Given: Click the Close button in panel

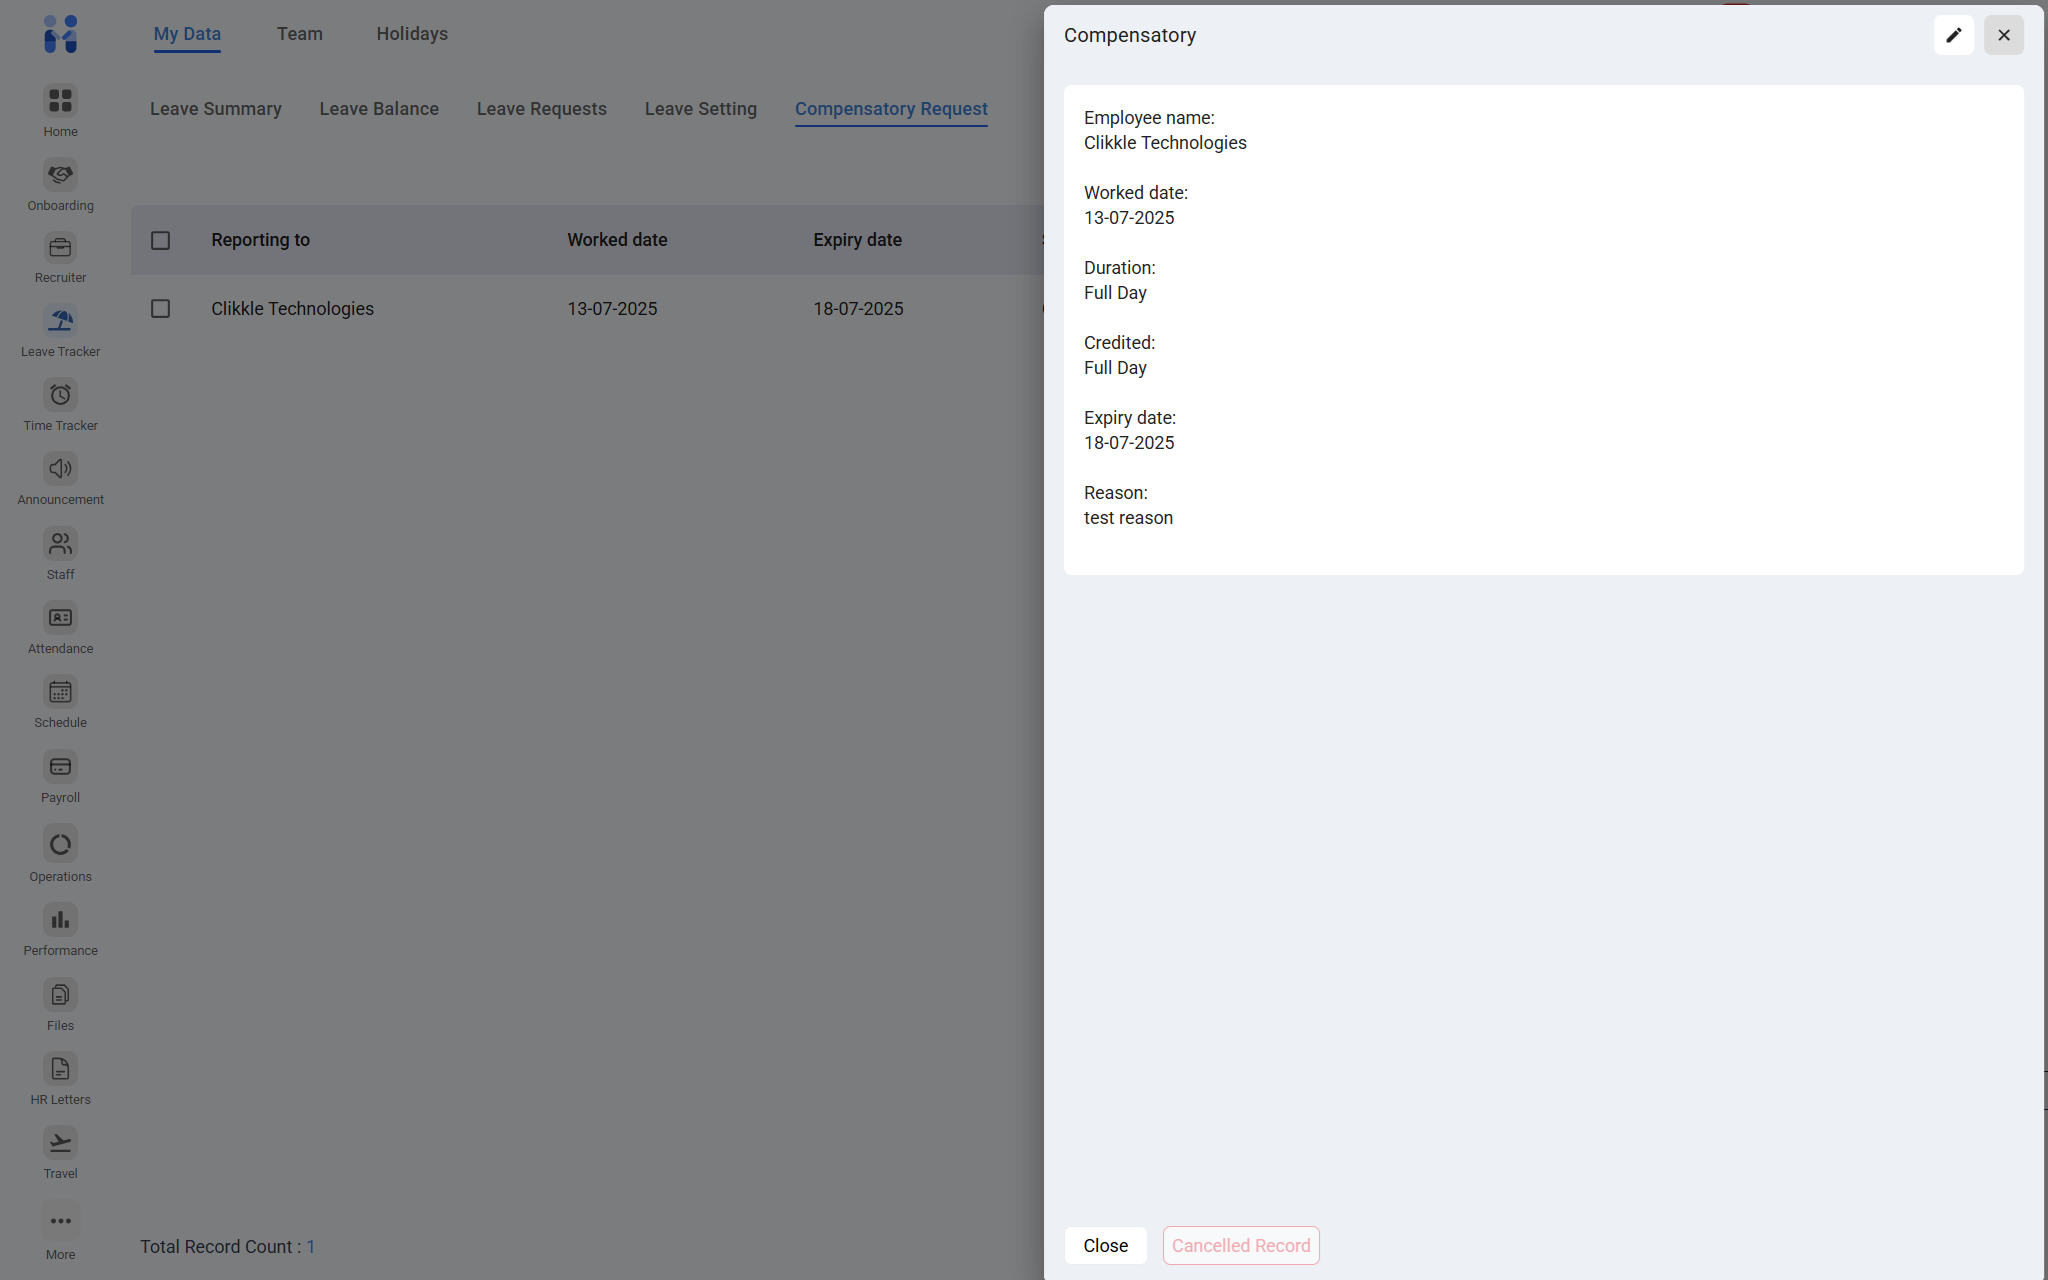Looking at the screenshot, I should (x=1105, y=1246).
